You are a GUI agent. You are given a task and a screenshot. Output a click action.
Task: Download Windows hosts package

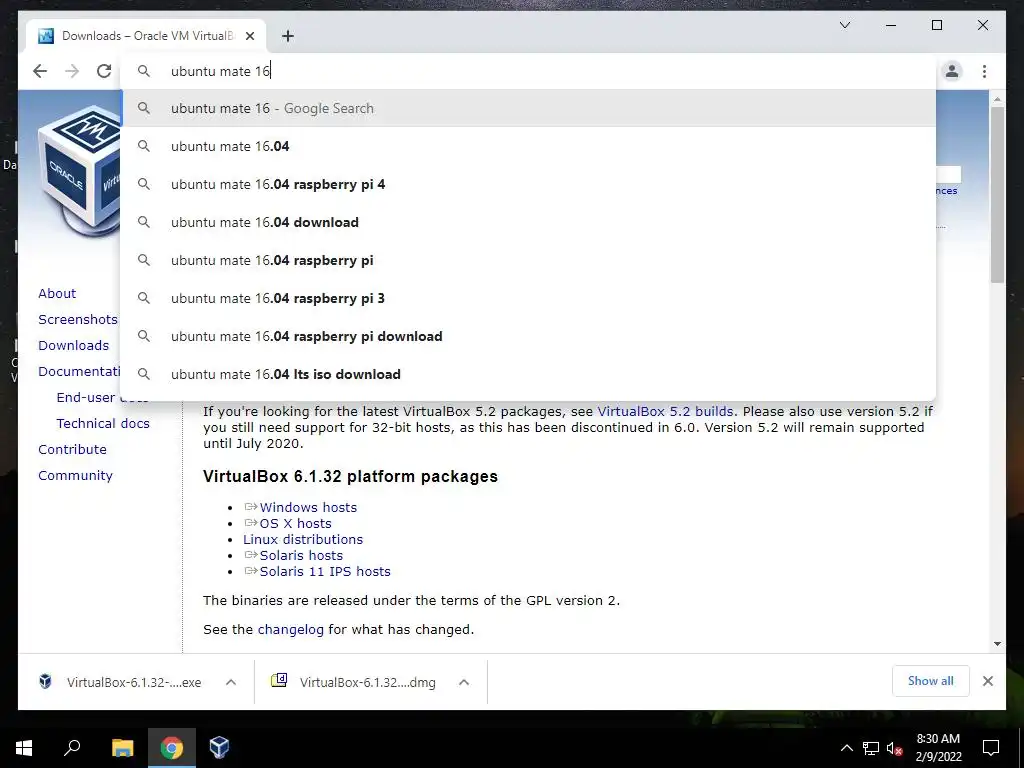(308, 507)
